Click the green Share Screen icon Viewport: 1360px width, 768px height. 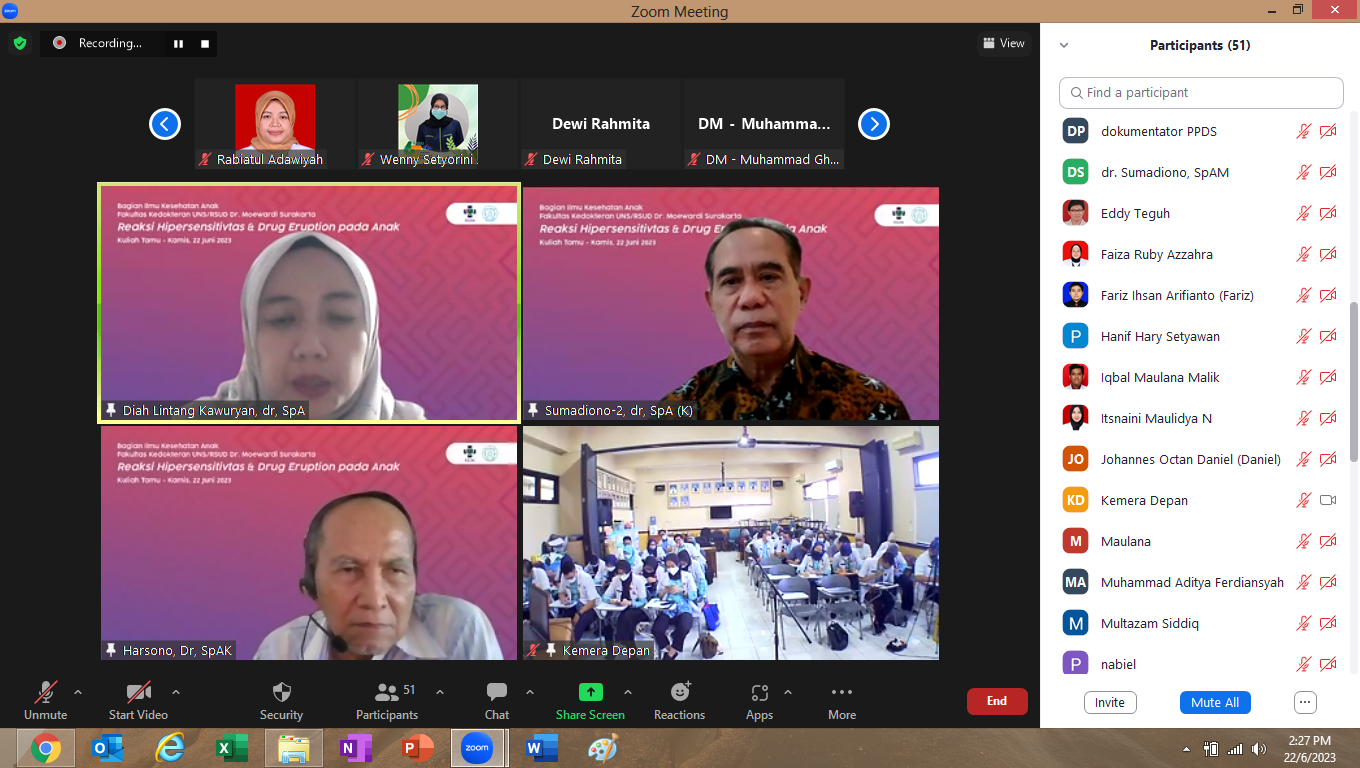pos(590,692)
